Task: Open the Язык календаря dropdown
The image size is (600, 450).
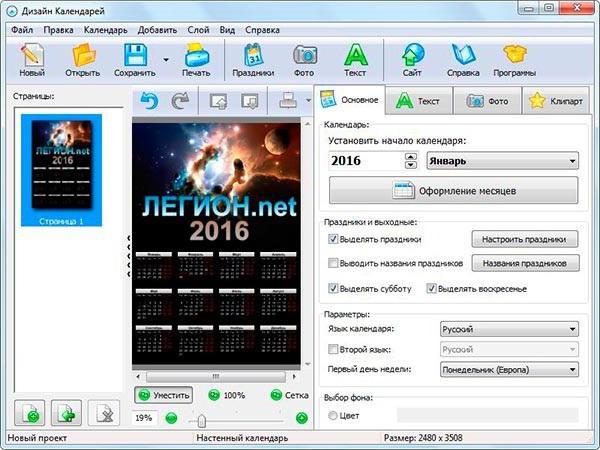Action: [x=509, y=329]
